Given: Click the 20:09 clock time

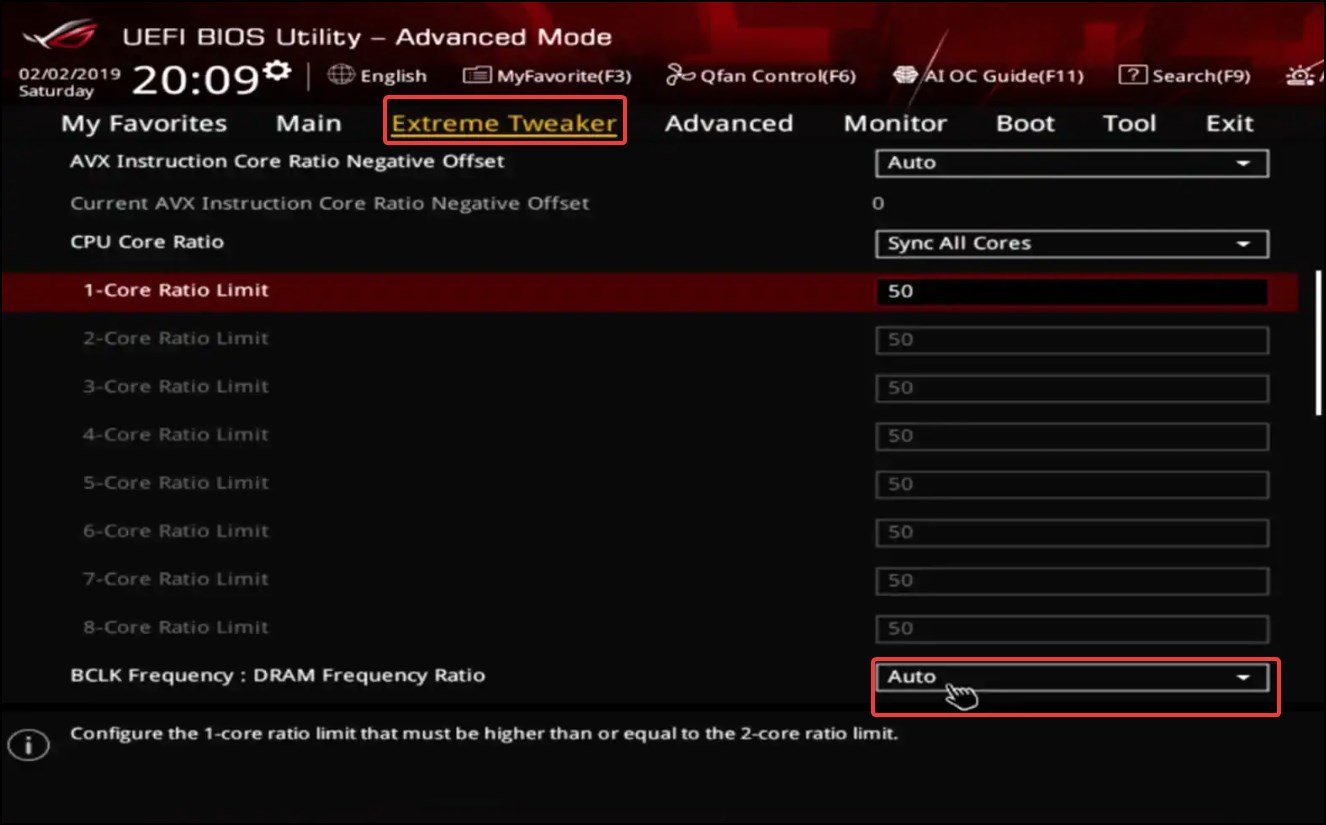Looking at the screenshot, I should click(197, 79).
